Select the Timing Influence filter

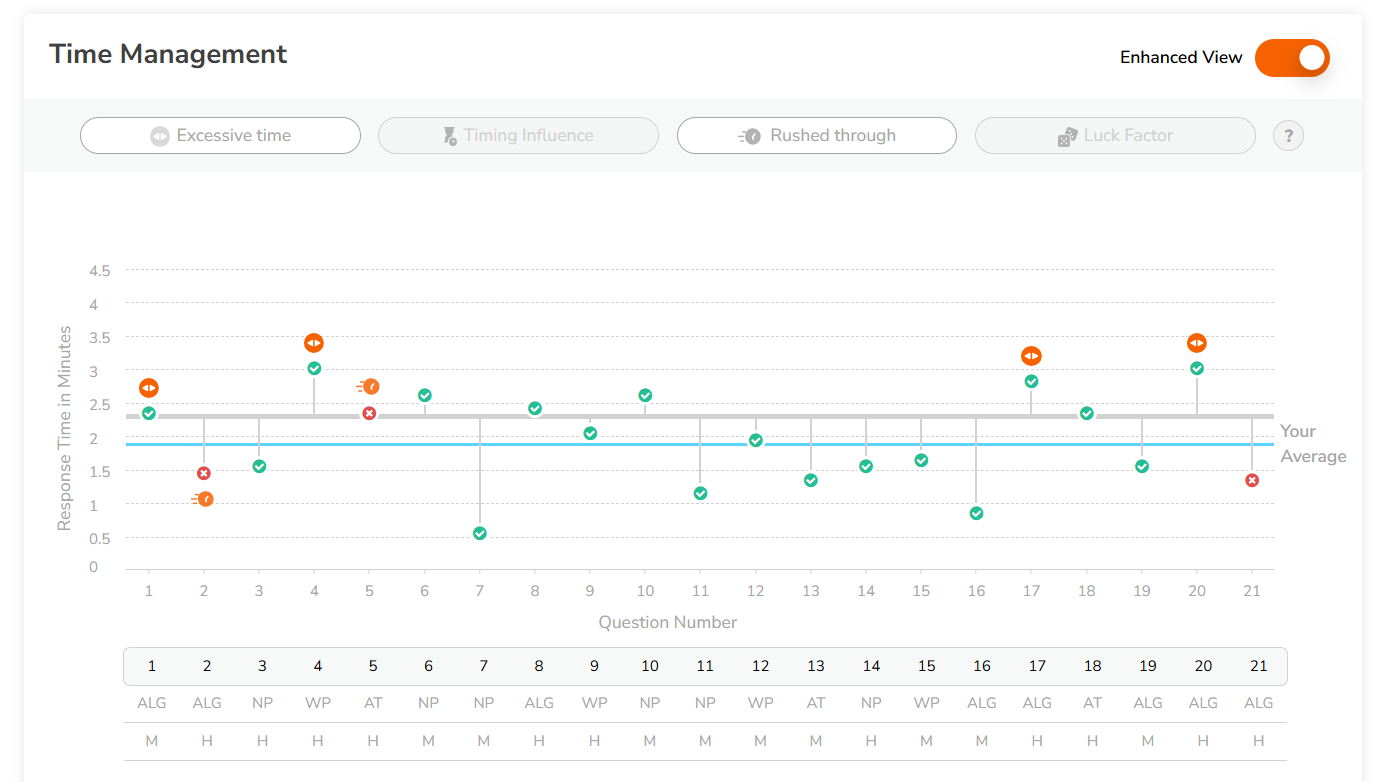518,136
